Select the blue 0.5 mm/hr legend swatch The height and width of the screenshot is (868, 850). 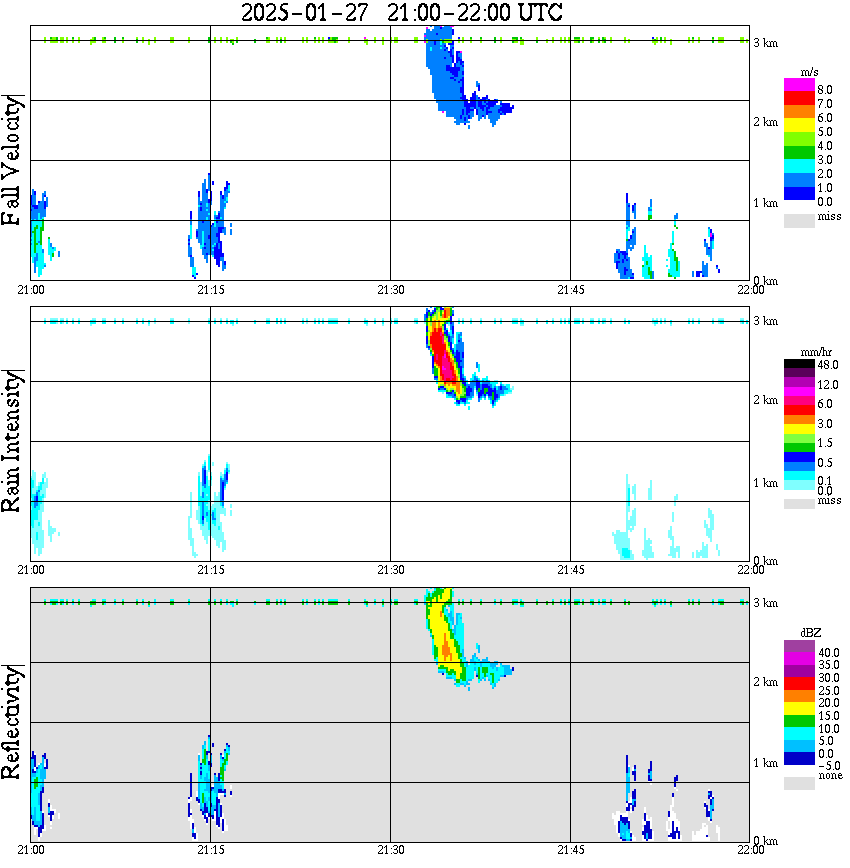click(x=799, y=457)
